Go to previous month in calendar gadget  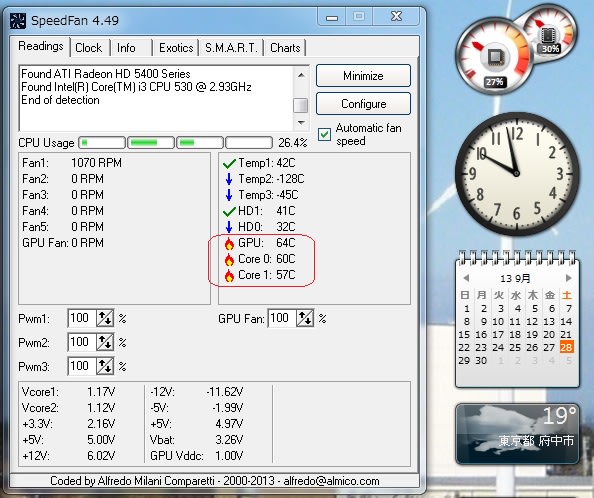pyautogui.click(x=466, y=278)
